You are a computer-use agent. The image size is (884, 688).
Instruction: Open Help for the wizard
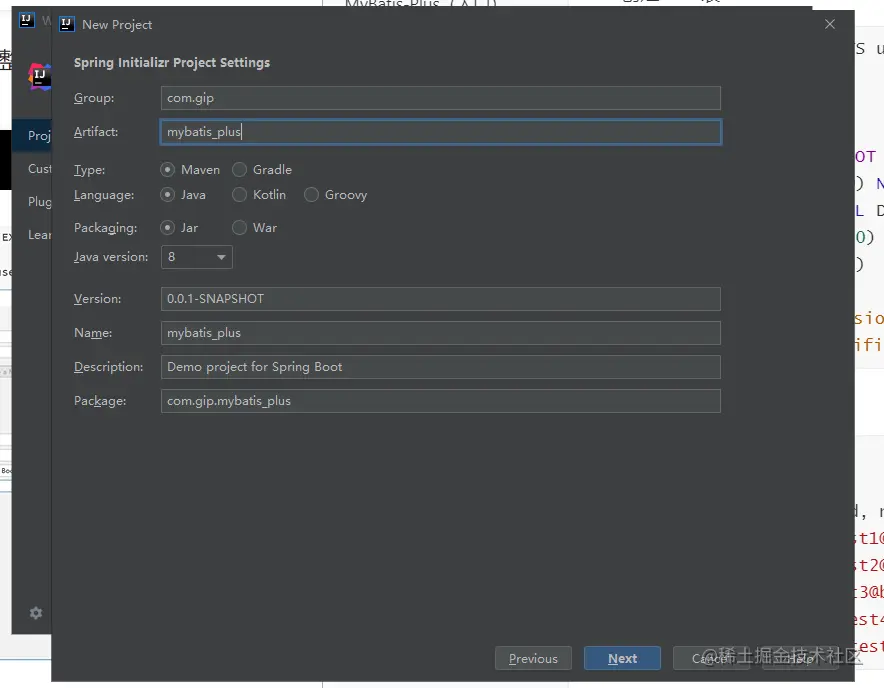[800, 658]
